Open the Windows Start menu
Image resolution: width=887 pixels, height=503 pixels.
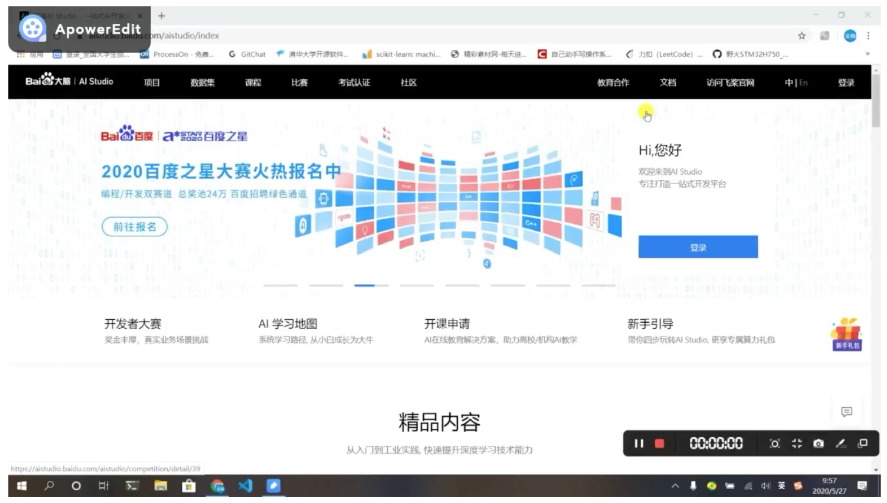point(21,486)
